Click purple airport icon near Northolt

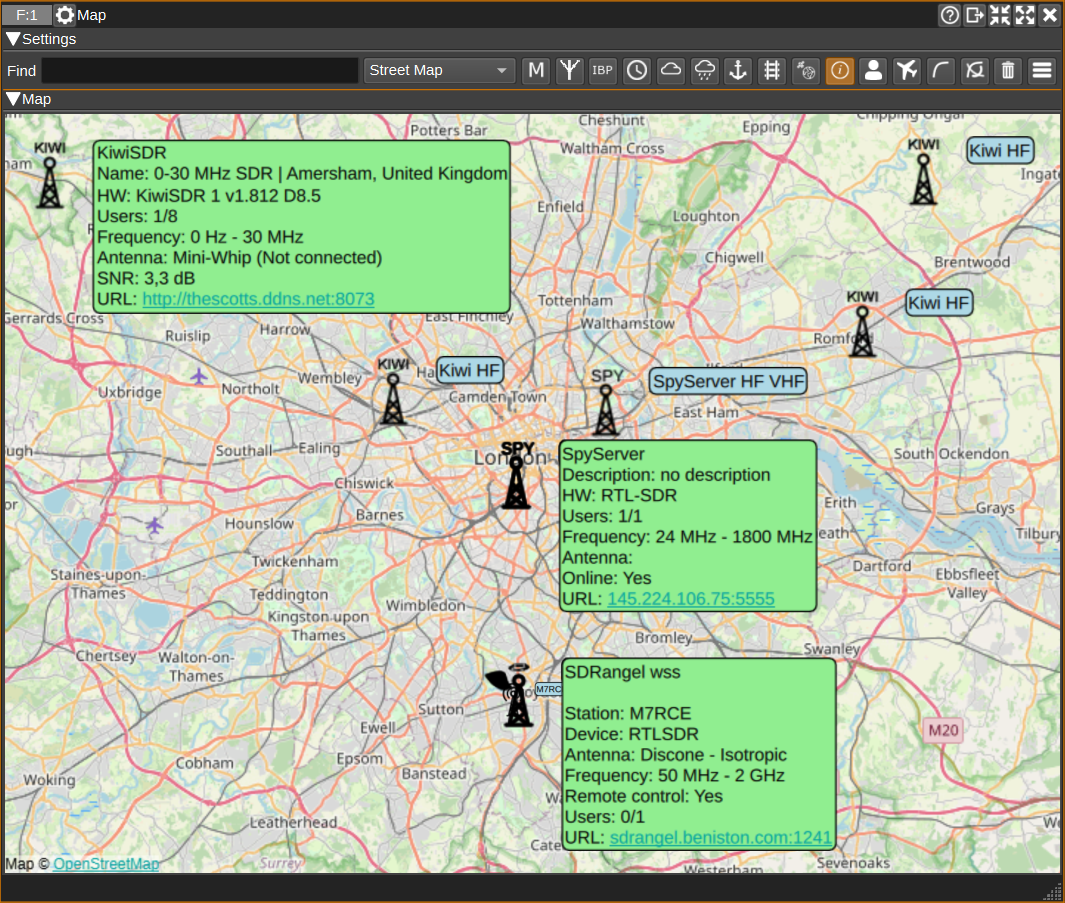pyautogui.click(x=198, y=376)
